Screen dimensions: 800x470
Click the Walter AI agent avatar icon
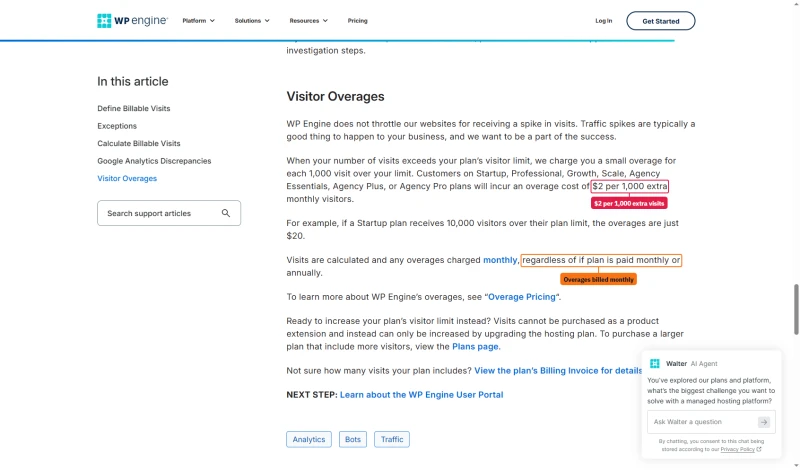pyautogui.click(x=655, y=363)
